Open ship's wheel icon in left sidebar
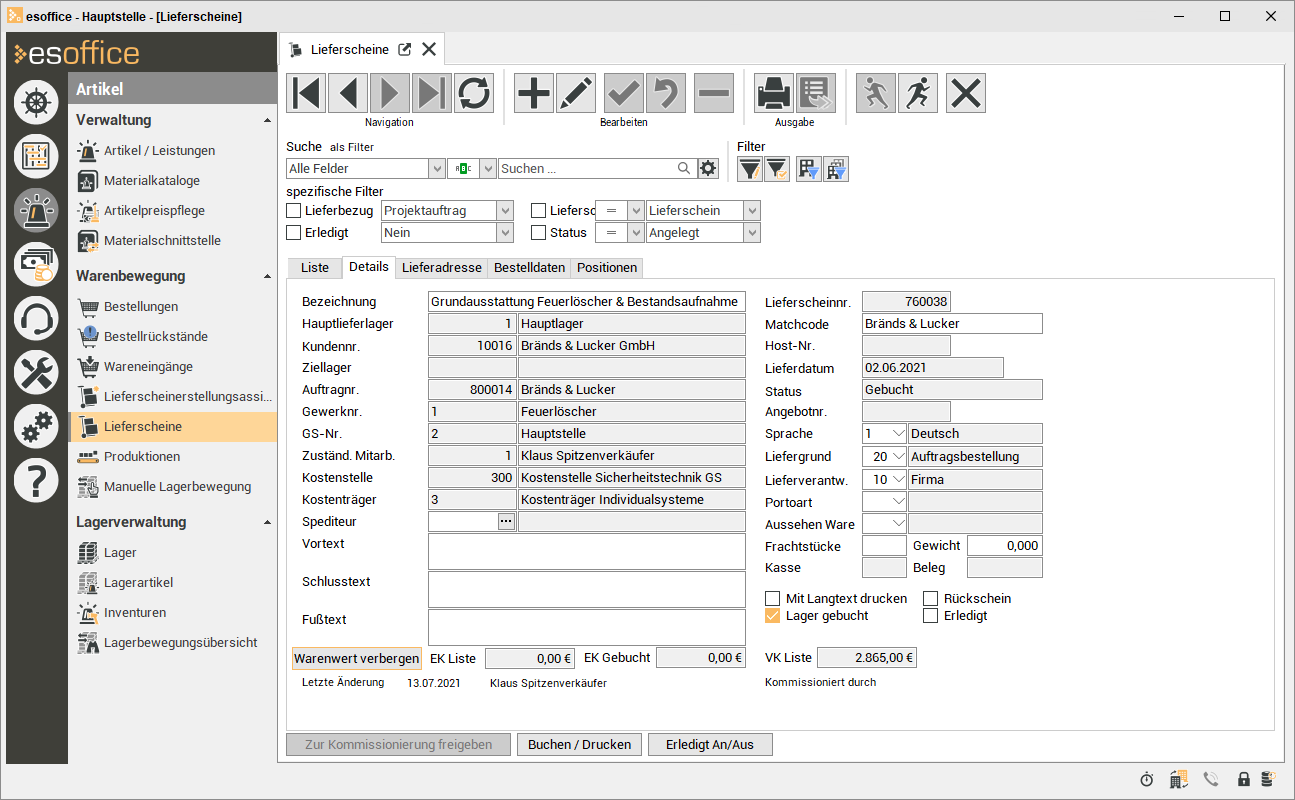The image size is (1295, 800). 36,101
